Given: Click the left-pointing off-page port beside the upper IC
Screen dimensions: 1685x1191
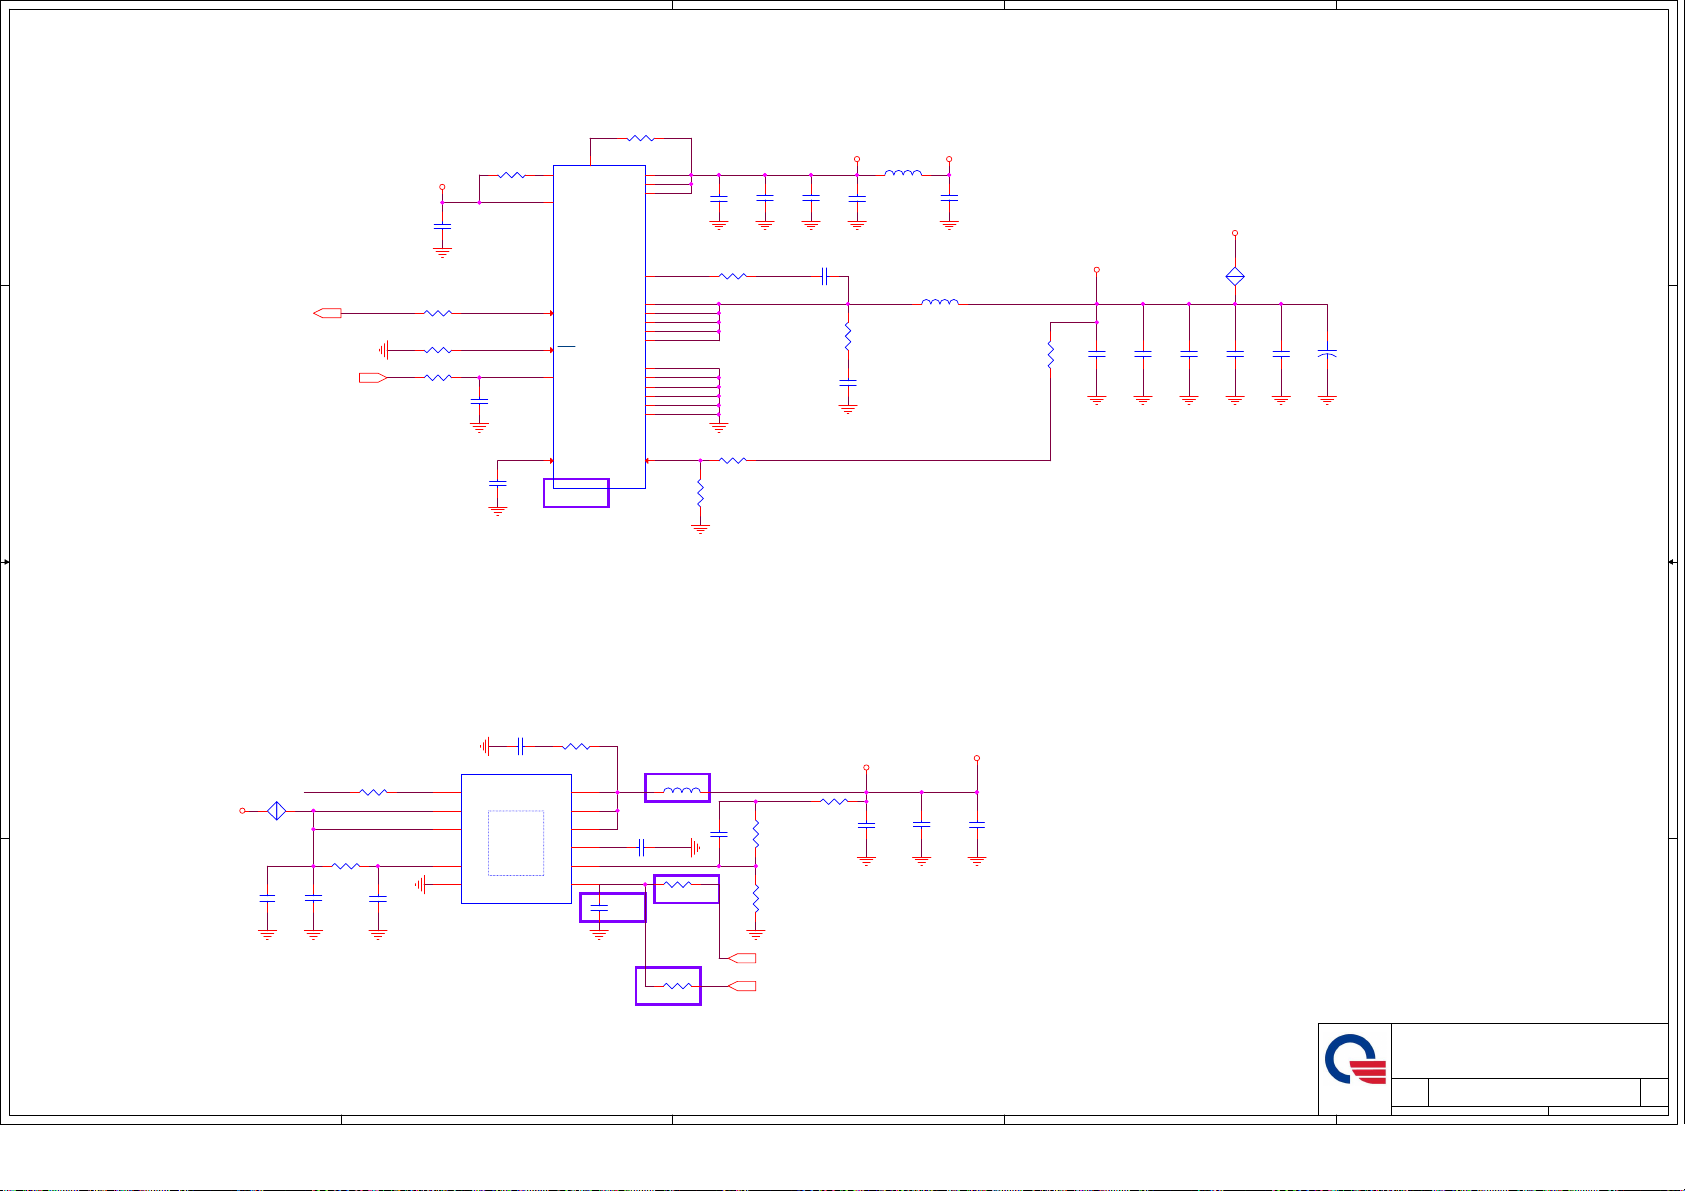Looking at the screenshot, I should click(x=327, y=313).
